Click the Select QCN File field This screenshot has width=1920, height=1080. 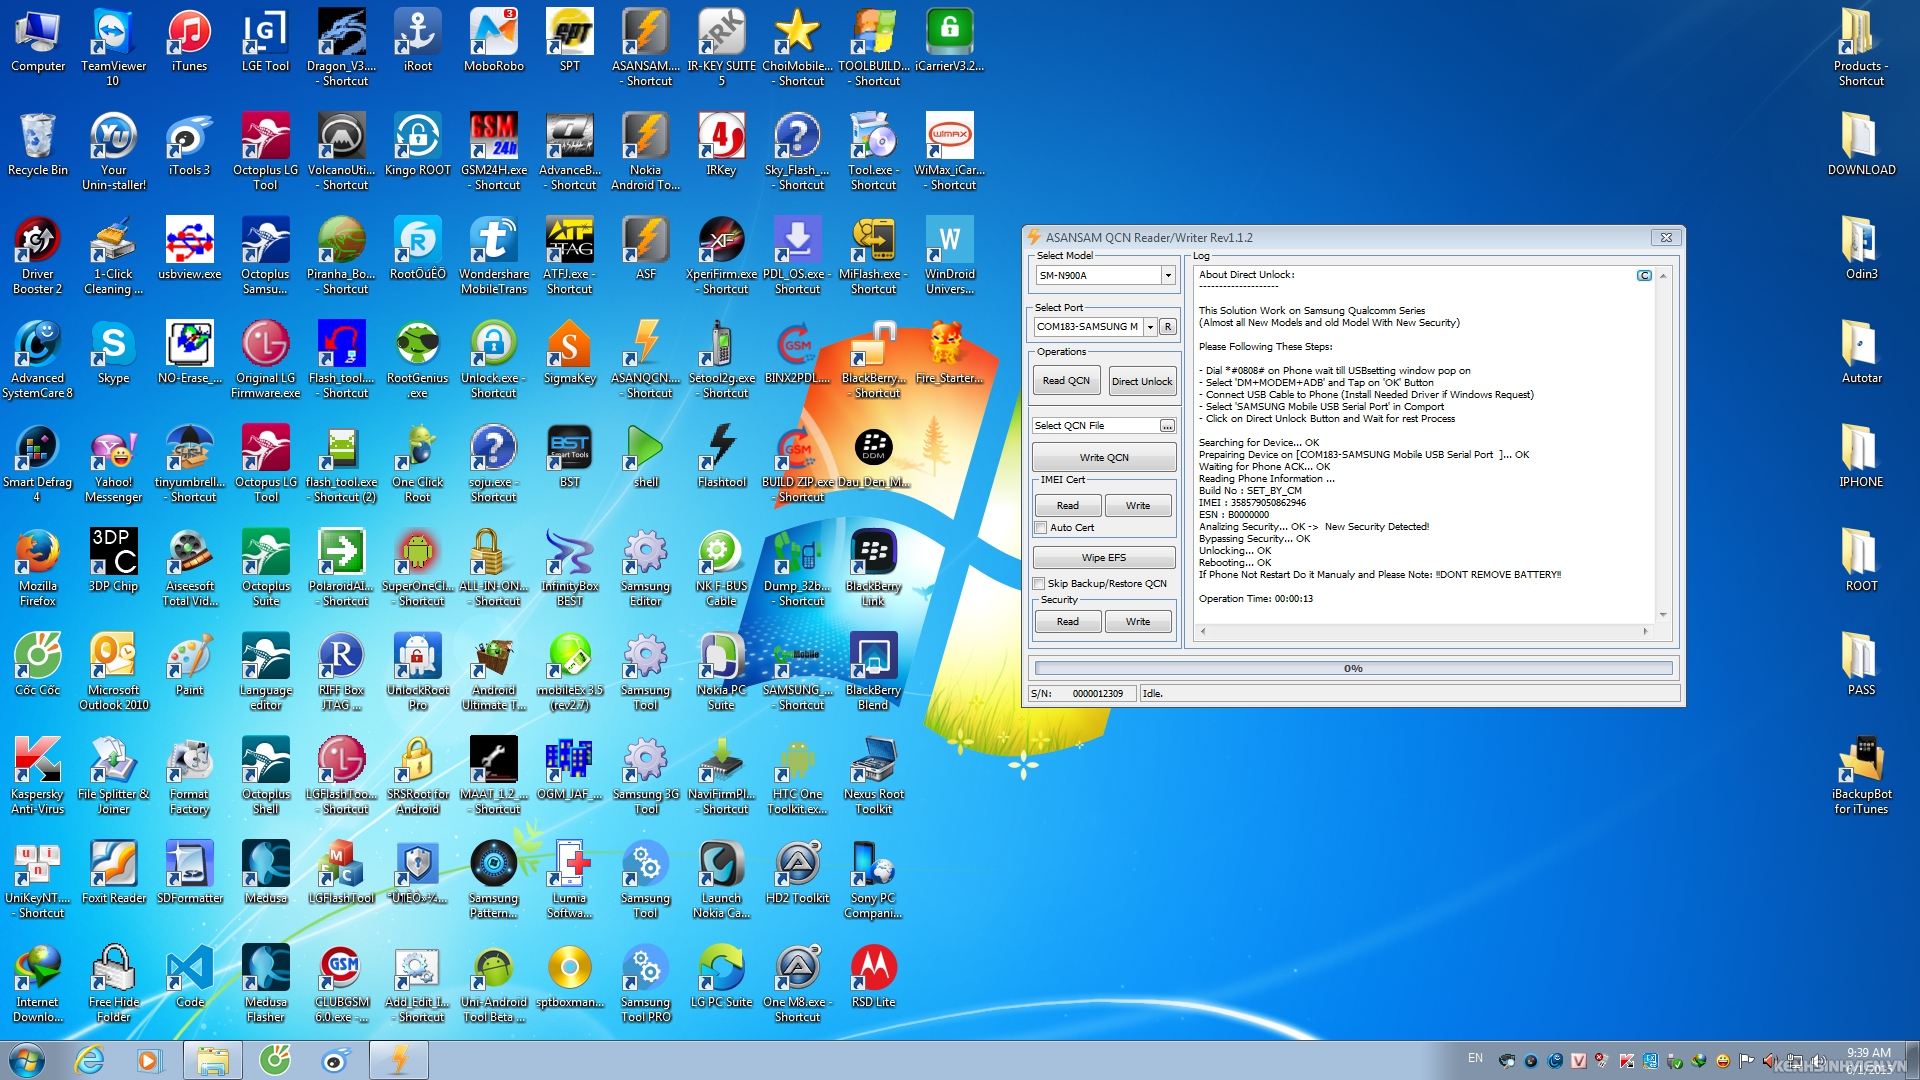(1096, 426)
